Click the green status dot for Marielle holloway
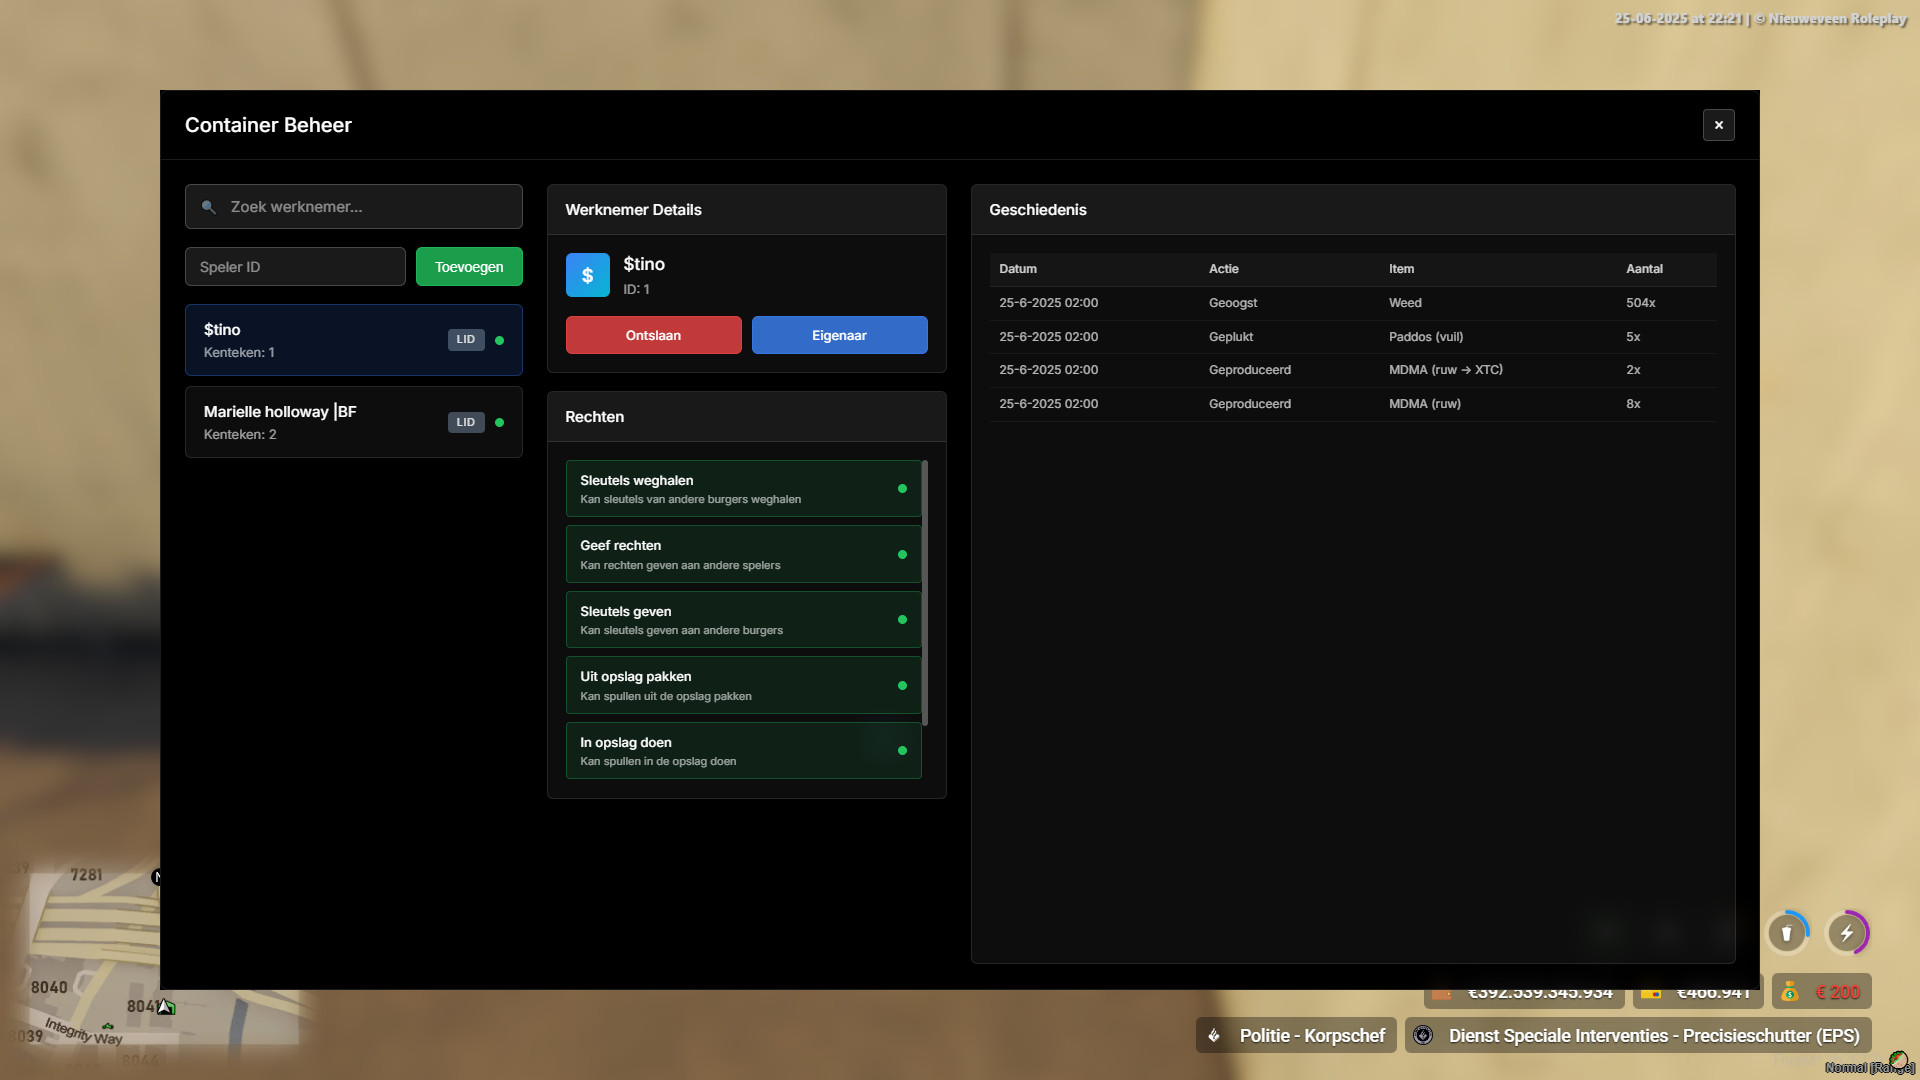Viewport: 1920px width, 1080px height. (500, 422)
